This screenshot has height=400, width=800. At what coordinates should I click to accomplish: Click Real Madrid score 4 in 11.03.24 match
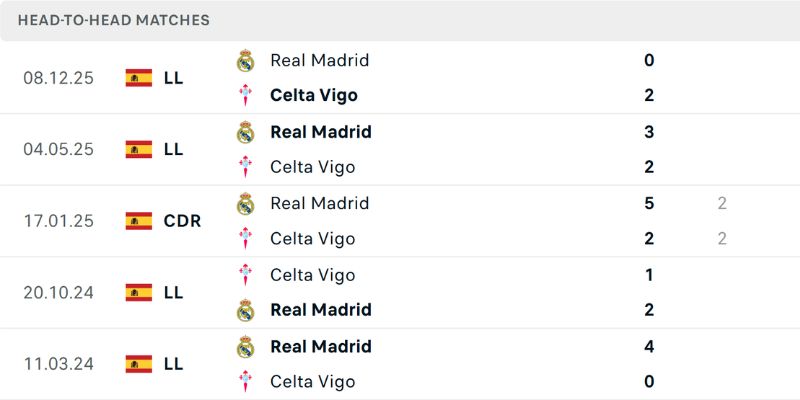pyautogui.click(x=649, y=346)
